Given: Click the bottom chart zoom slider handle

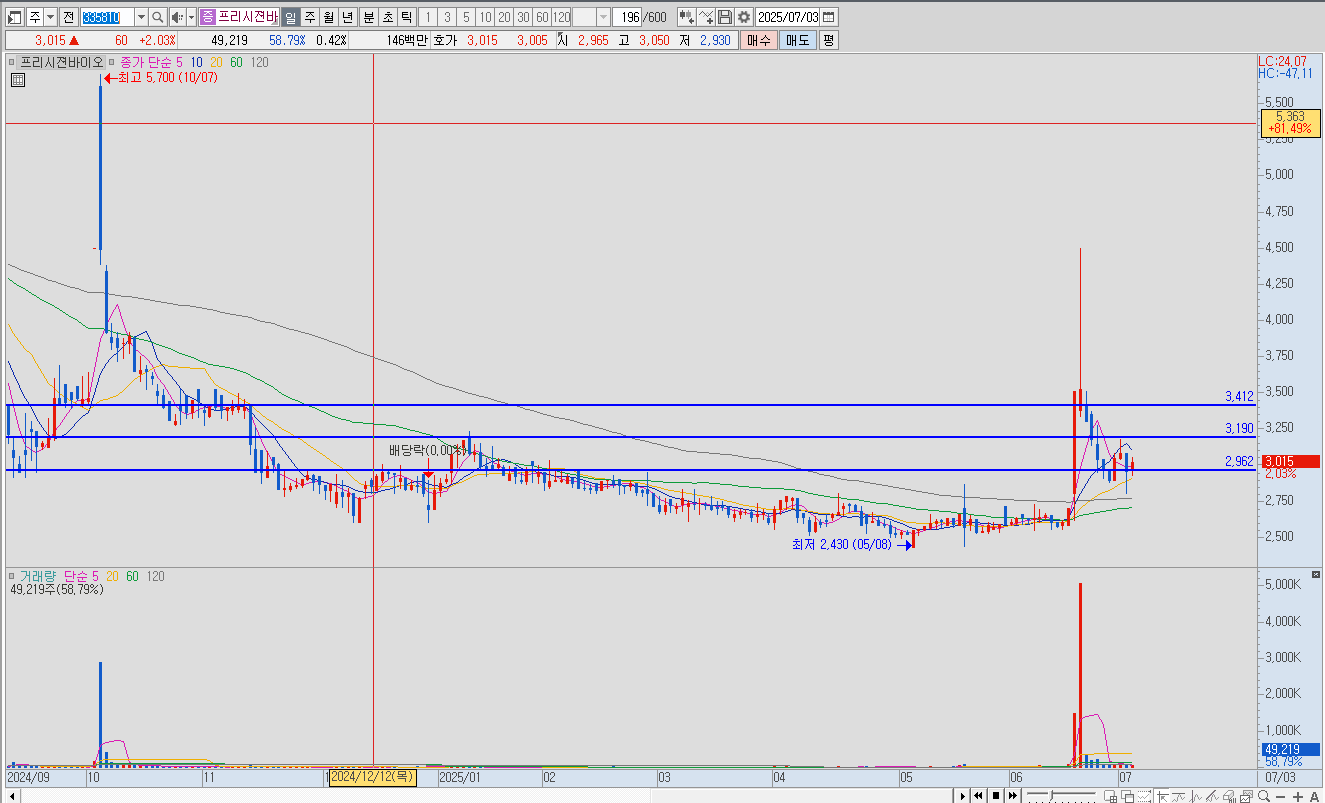Looking at the screenshot, I should point(1051,794).
